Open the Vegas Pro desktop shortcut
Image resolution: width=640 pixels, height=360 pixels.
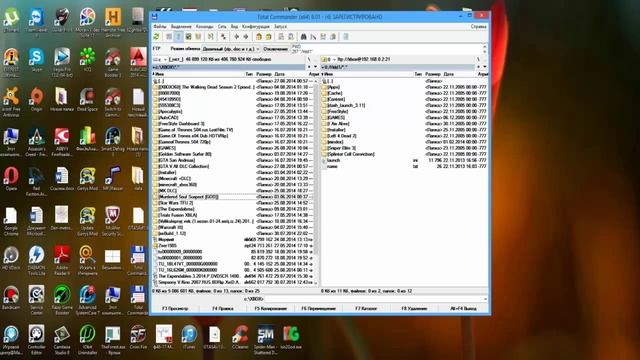(62, 61)
